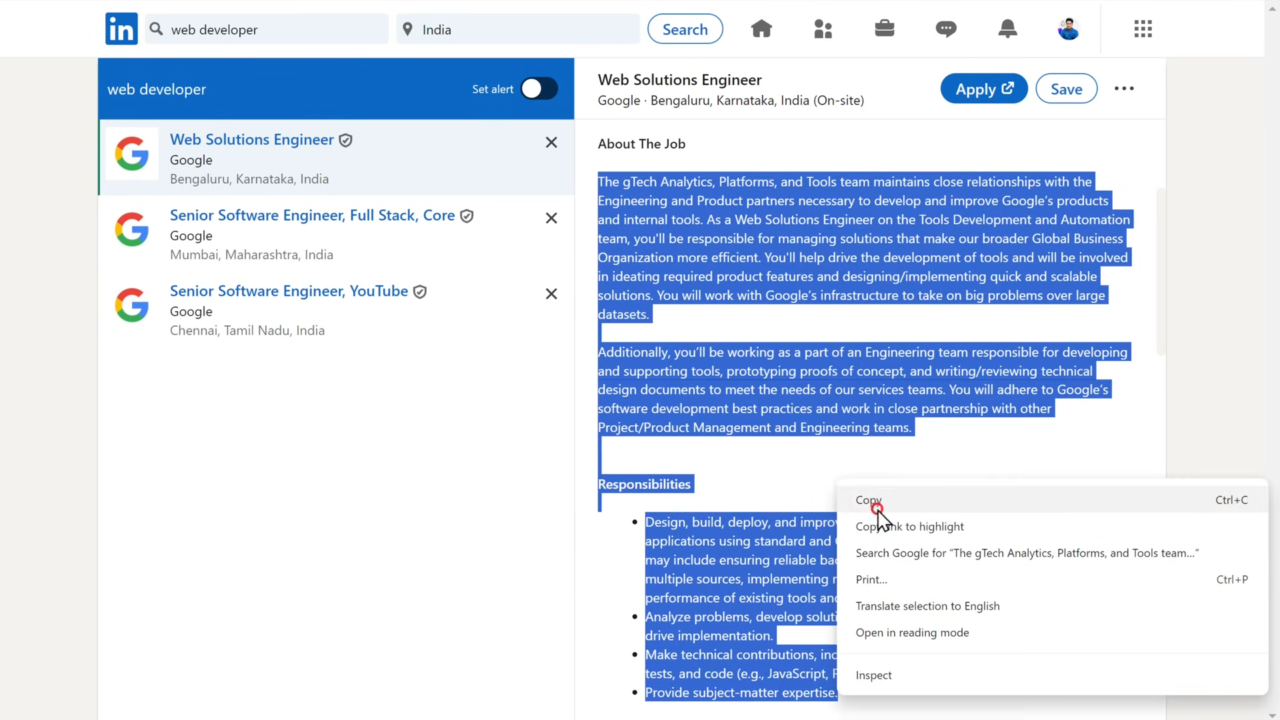Viewport: 1280px width, 720px height.
Task: Open the LinkedIn home logo
Action: tap(122, 29)
